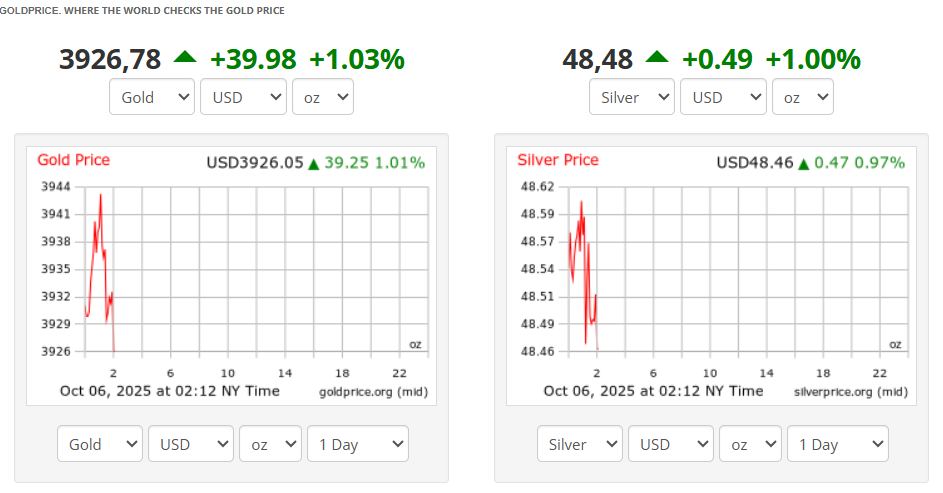943x493 pixels.
Task: Click the Silver Price chart title
Action: click(558, 160)
